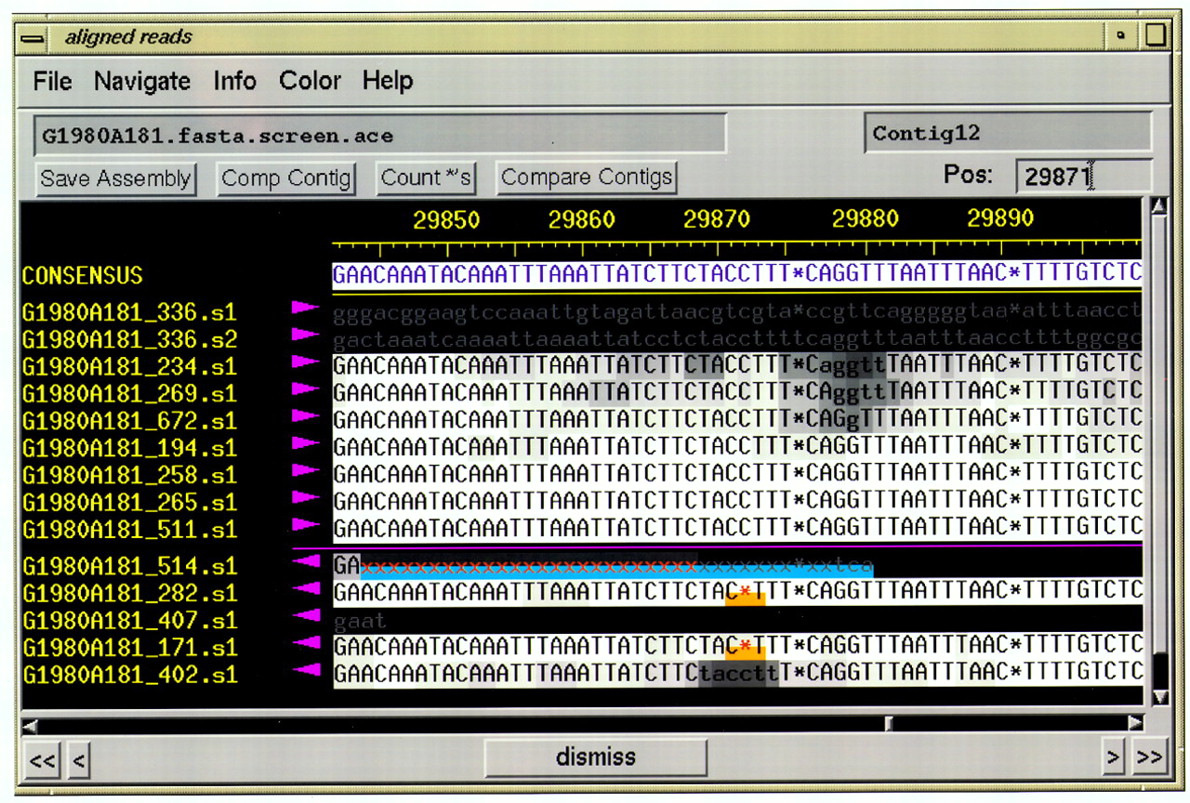Click the G1980A181.fasta.screen.ace file field
1190x803 pixels.
tap(379, 135)
